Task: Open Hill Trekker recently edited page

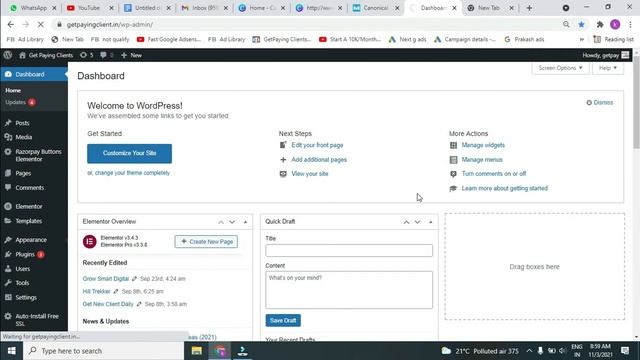Action: (x=96, y=291)
